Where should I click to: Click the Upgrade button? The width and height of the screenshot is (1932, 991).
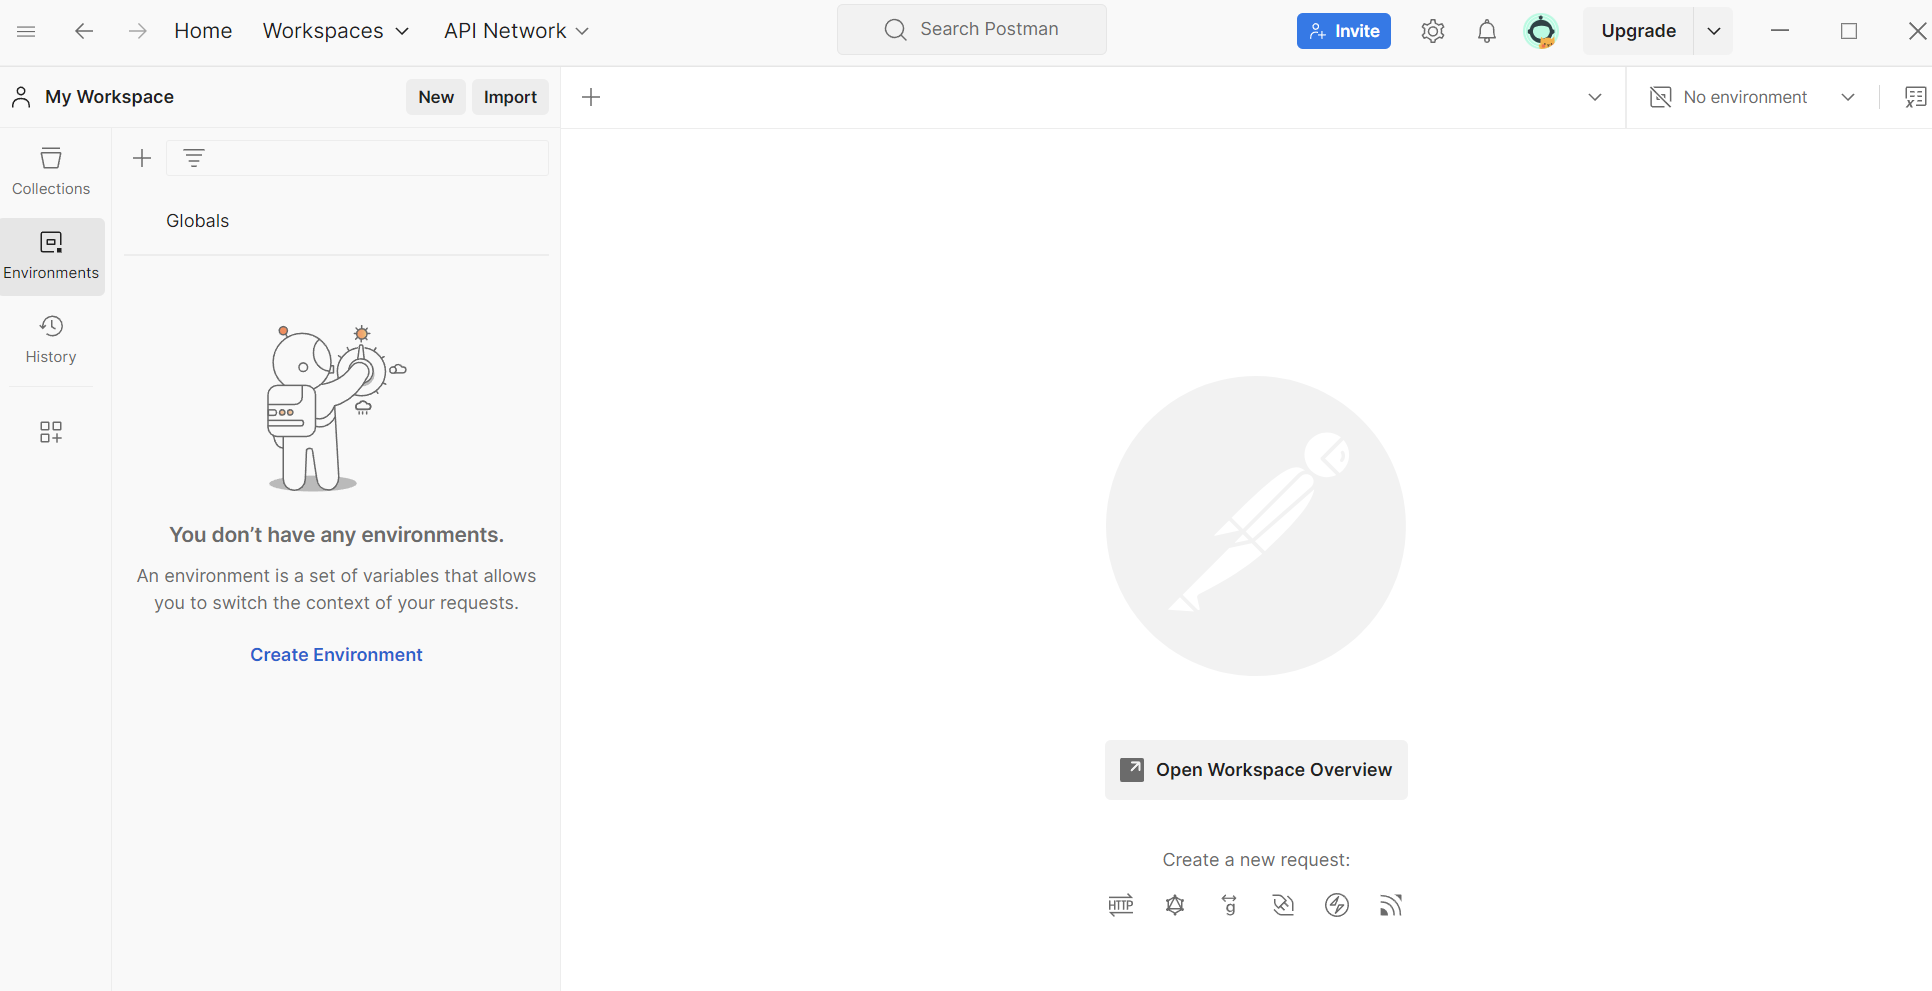1638,31
